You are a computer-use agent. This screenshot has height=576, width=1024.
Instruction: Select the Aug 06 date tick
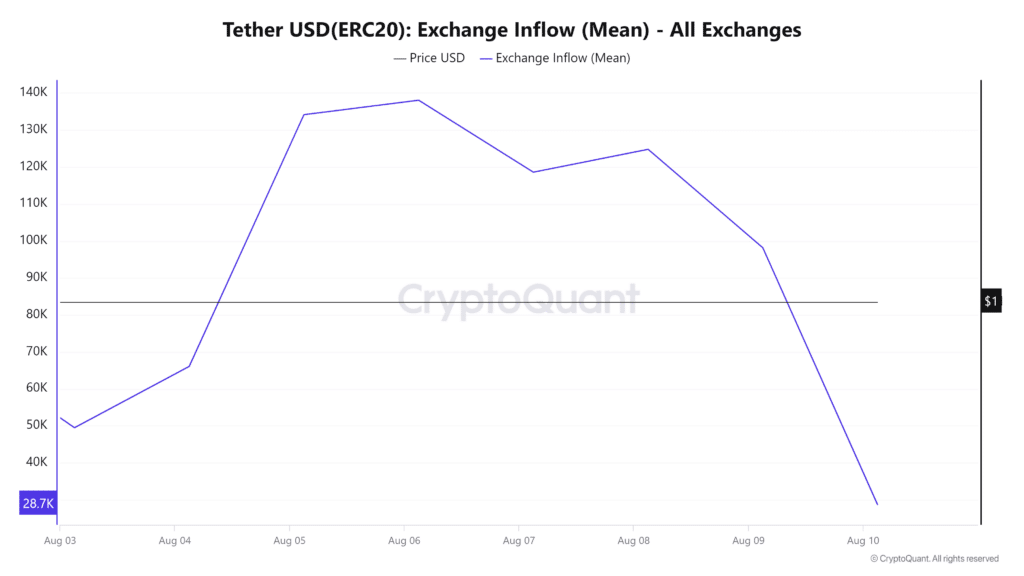(x=404, y=541)
